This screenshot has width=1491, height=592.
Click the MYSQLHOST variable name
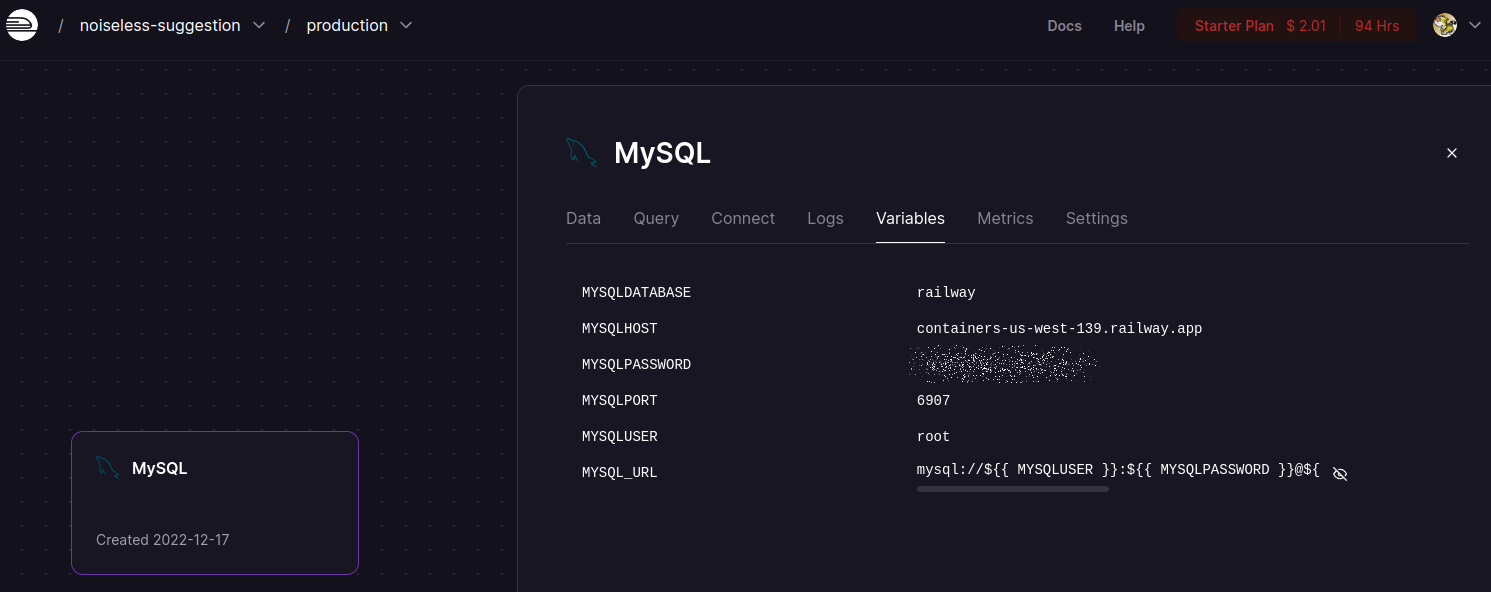(x=619, y=329)
